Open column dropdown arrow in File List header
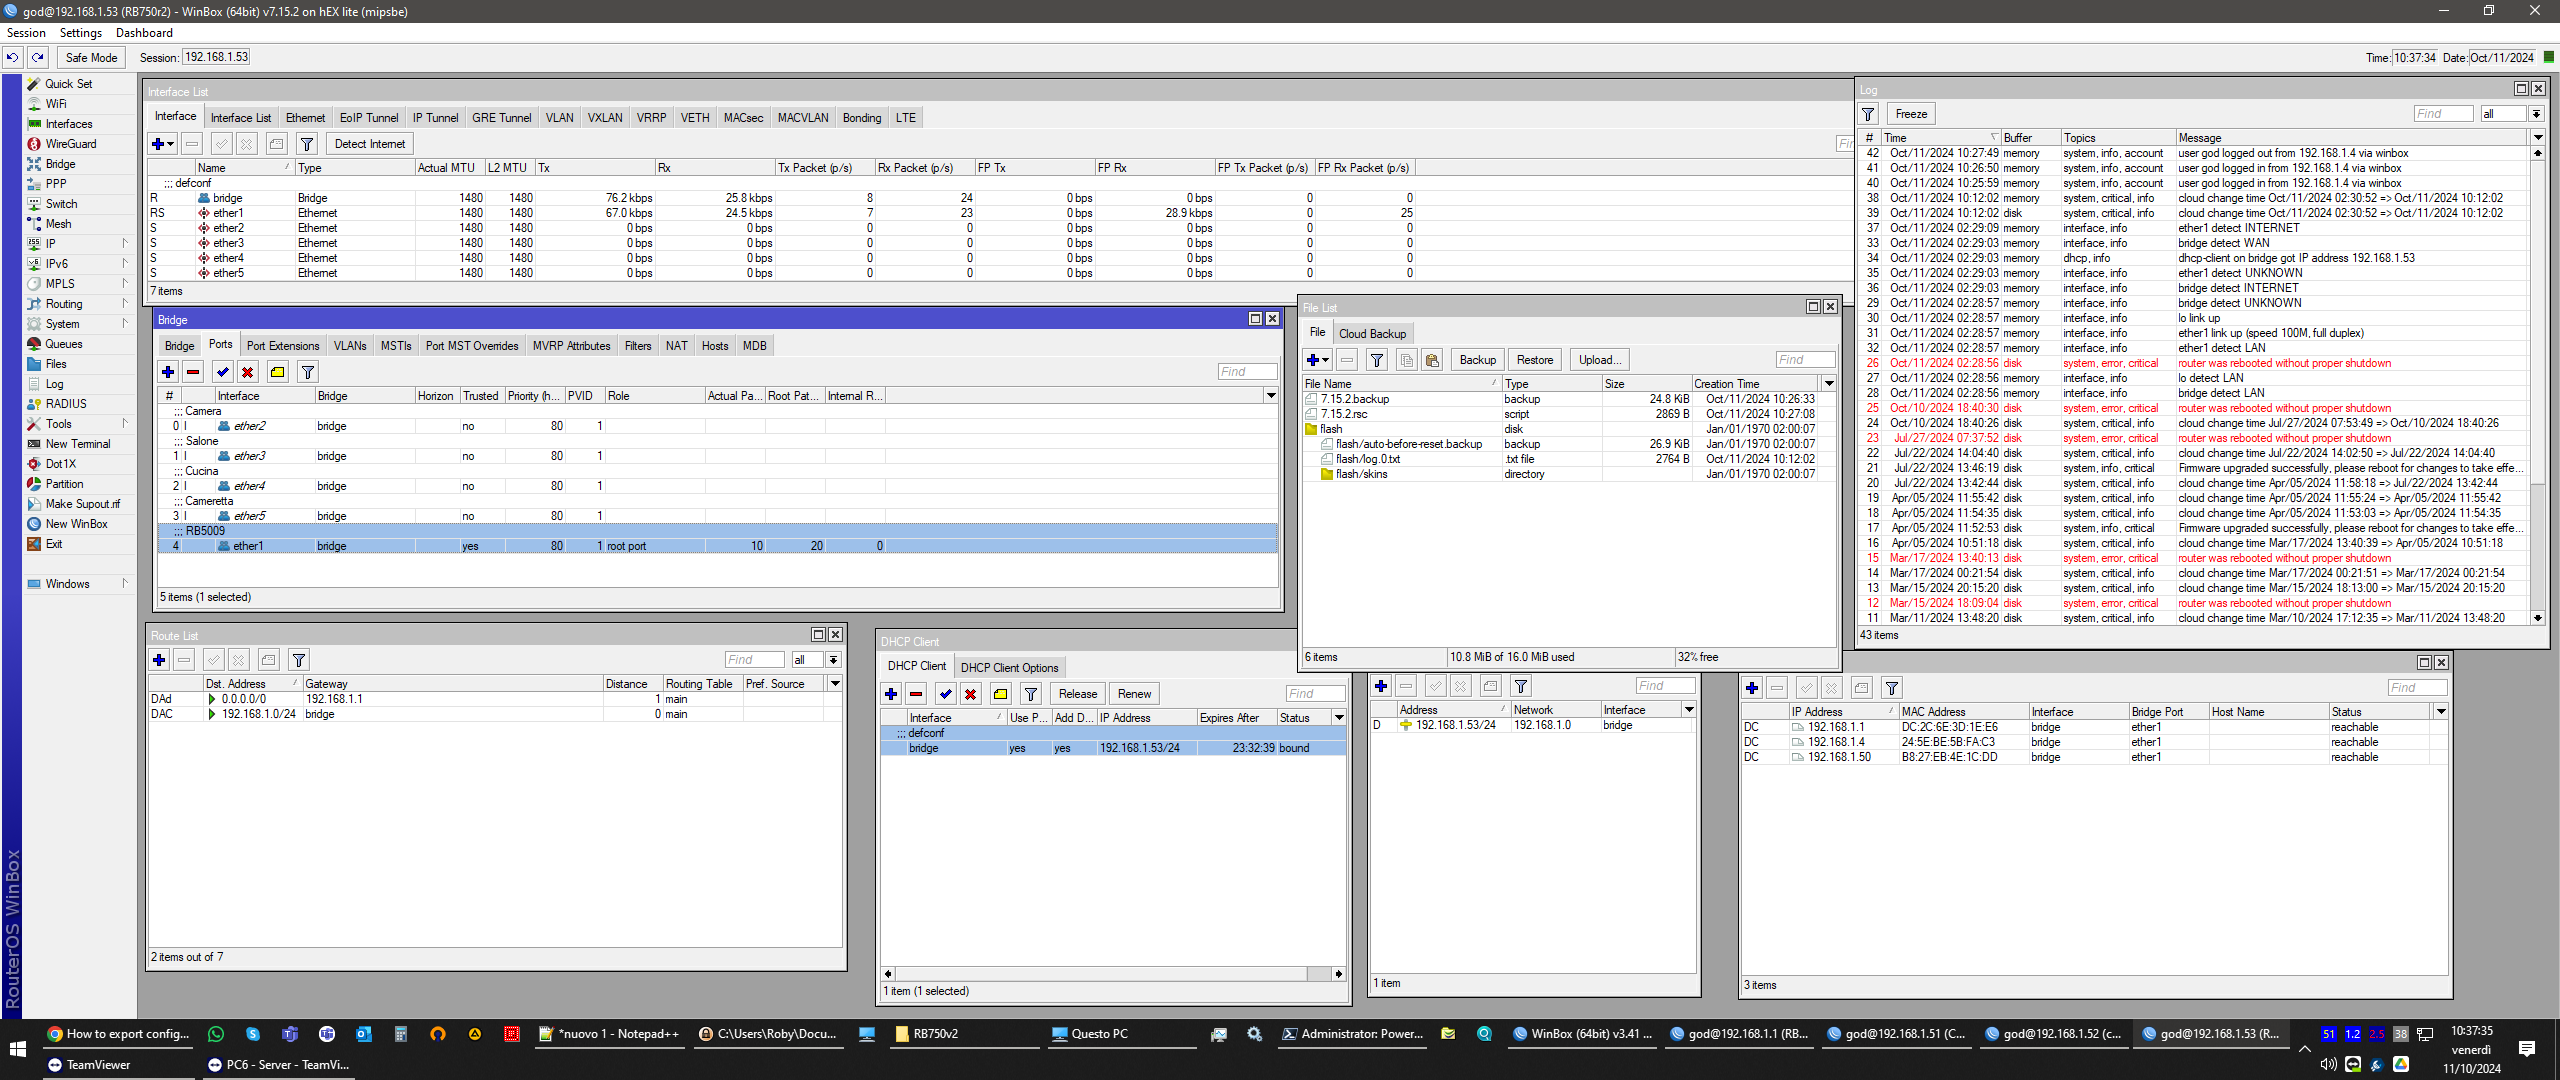This screenshot has width=2560, height=1080. [1829, 384]
